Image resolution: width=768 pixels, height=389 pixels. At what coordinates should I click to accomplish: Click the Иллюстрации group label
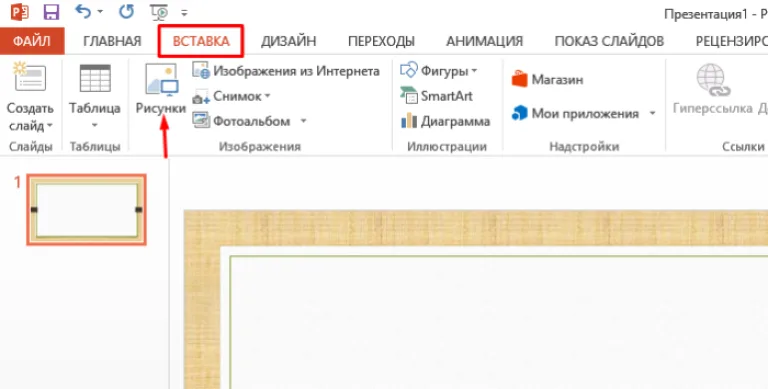pyautogui.click(x=447, y=146)
